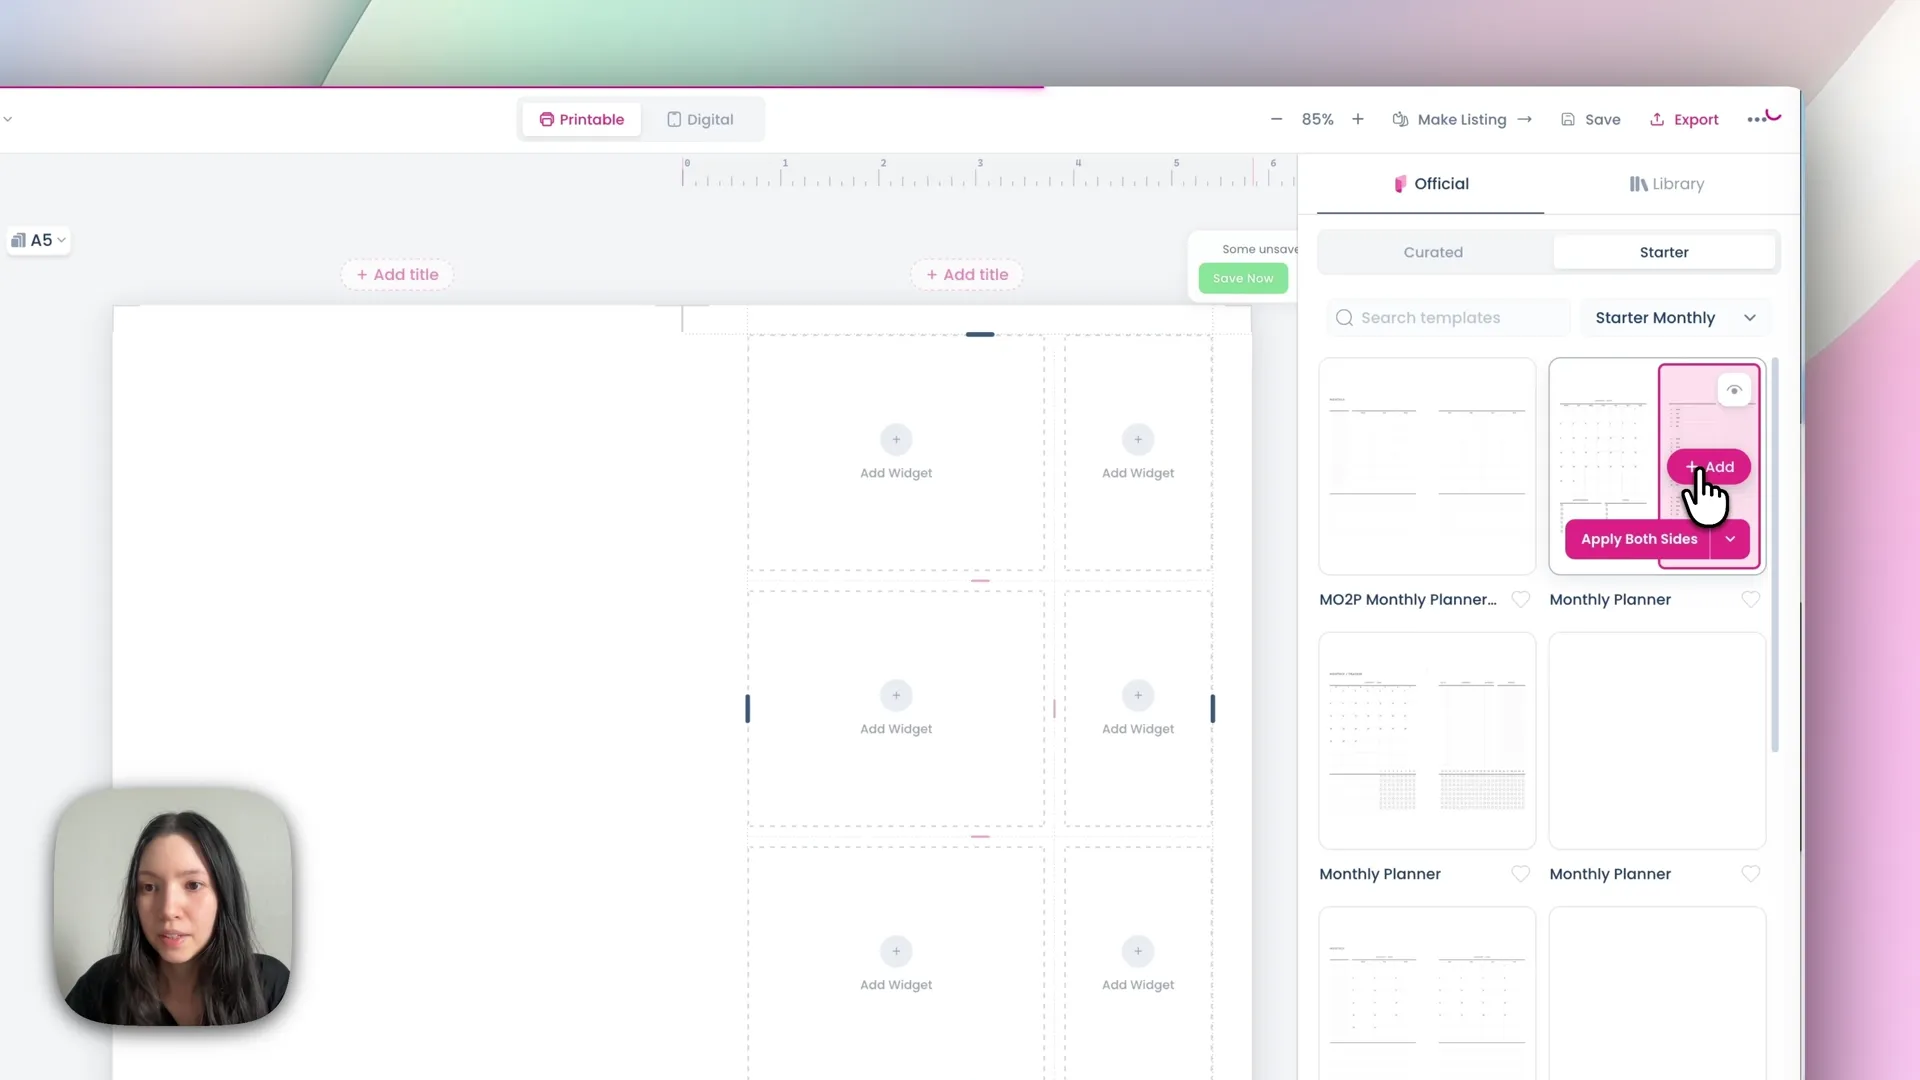1920x1080 pixels.
Task: Click the layout's right edge resize handle
Action: (1213, 709)
